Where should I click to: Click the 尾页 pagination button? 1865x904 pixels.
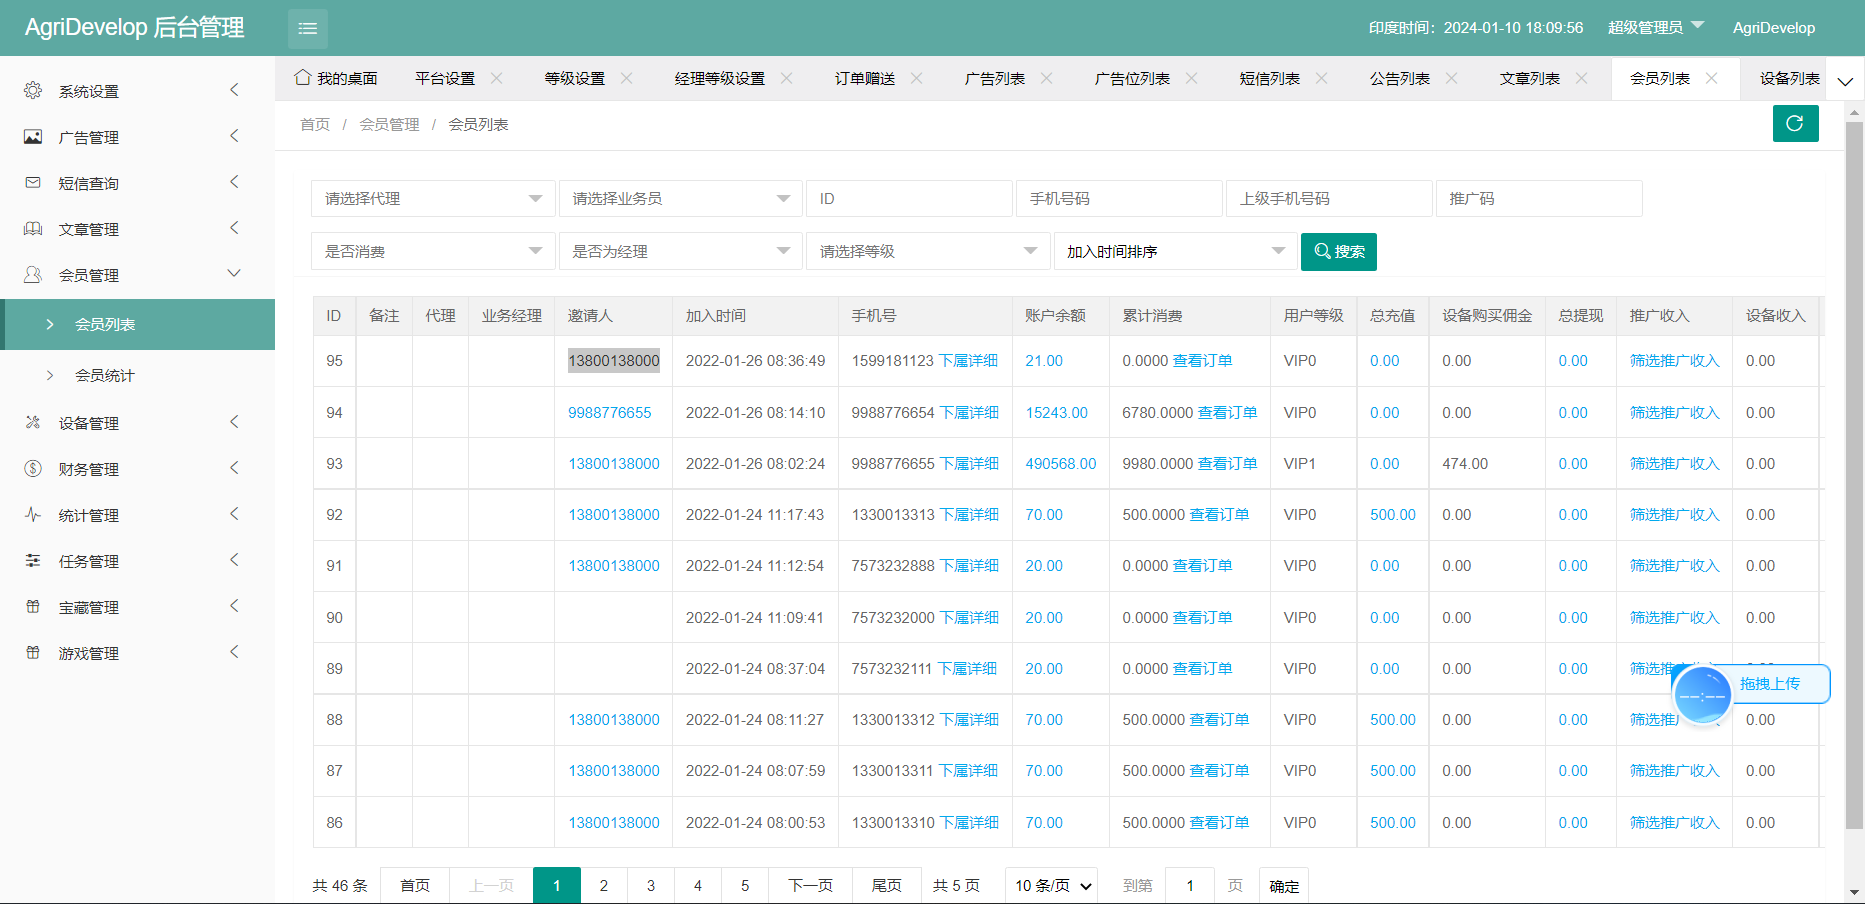coord(887,885)
